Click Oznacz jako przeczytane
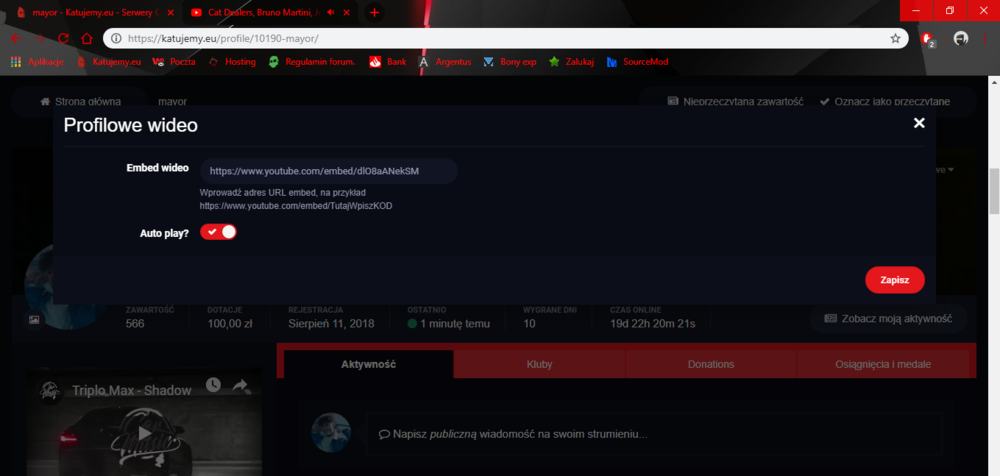Image resolution: width=1000 pixels, height=476 pixels. point(885,101)
